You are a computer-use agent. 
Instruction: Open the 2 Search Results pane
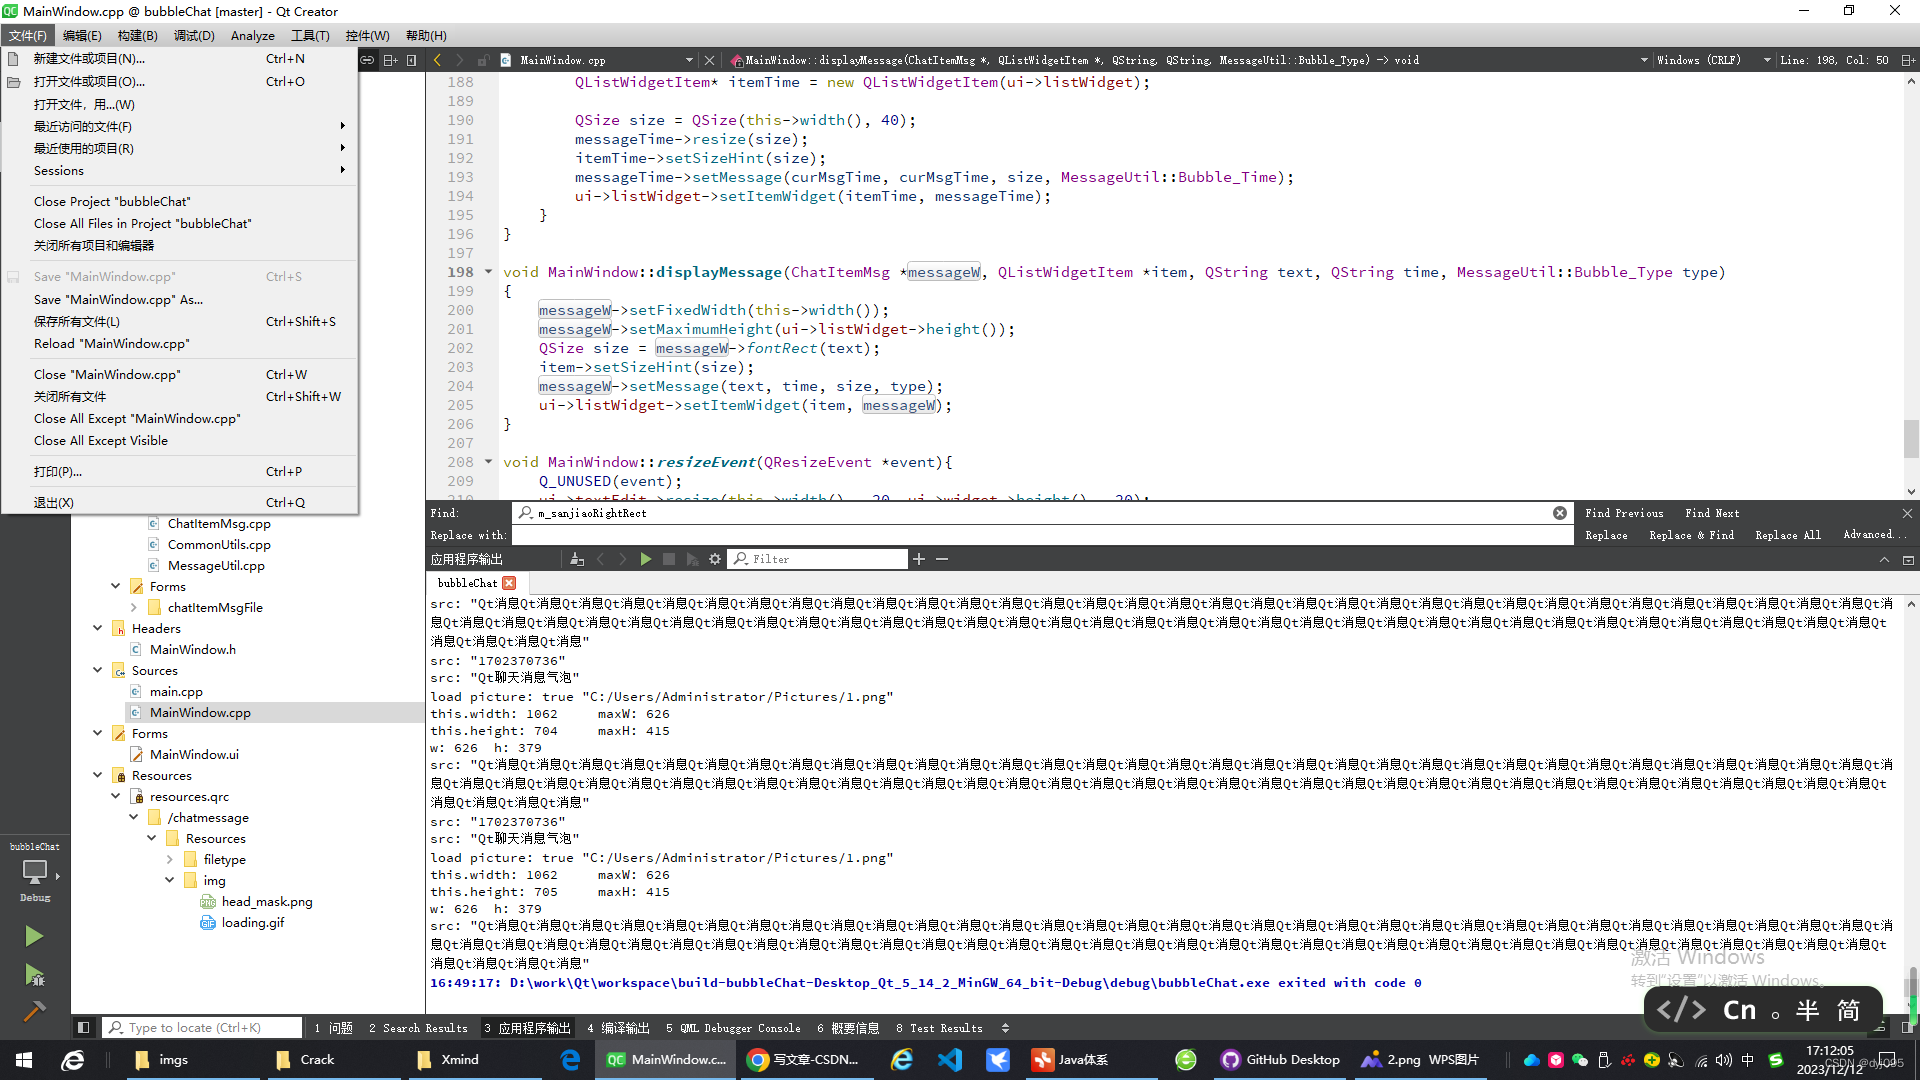point(418,1027)
